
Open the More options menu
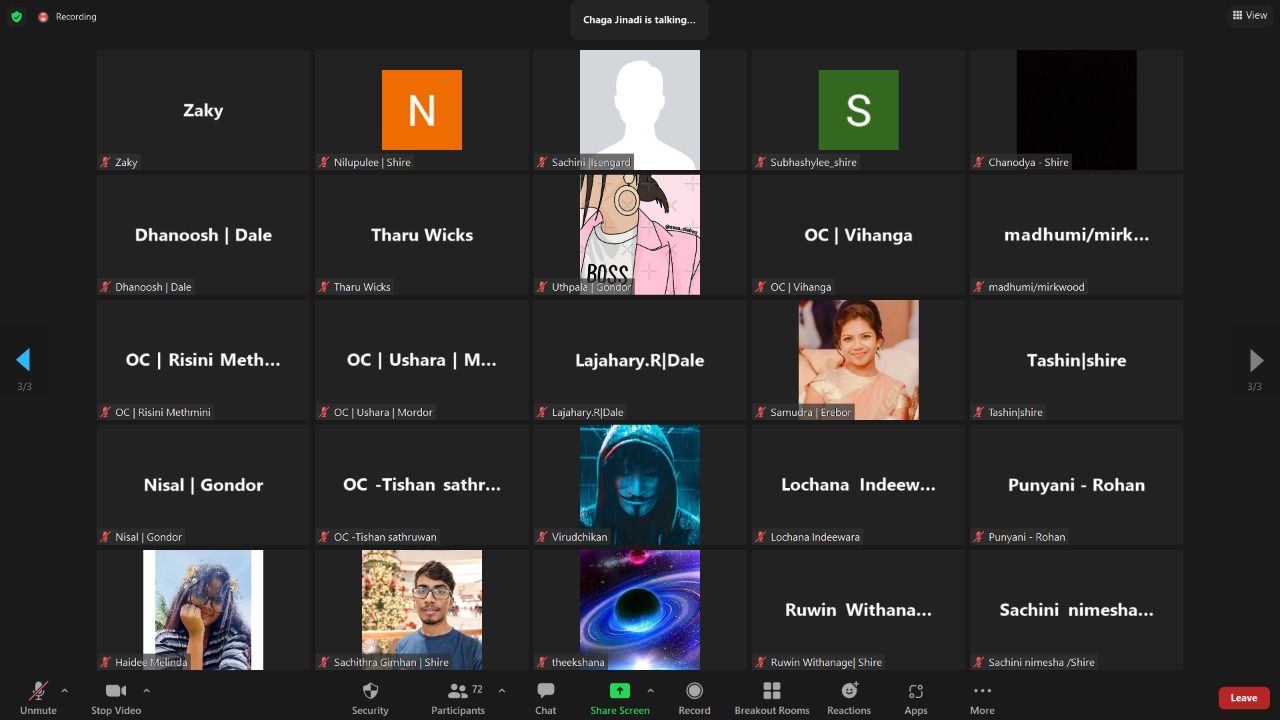981,697
